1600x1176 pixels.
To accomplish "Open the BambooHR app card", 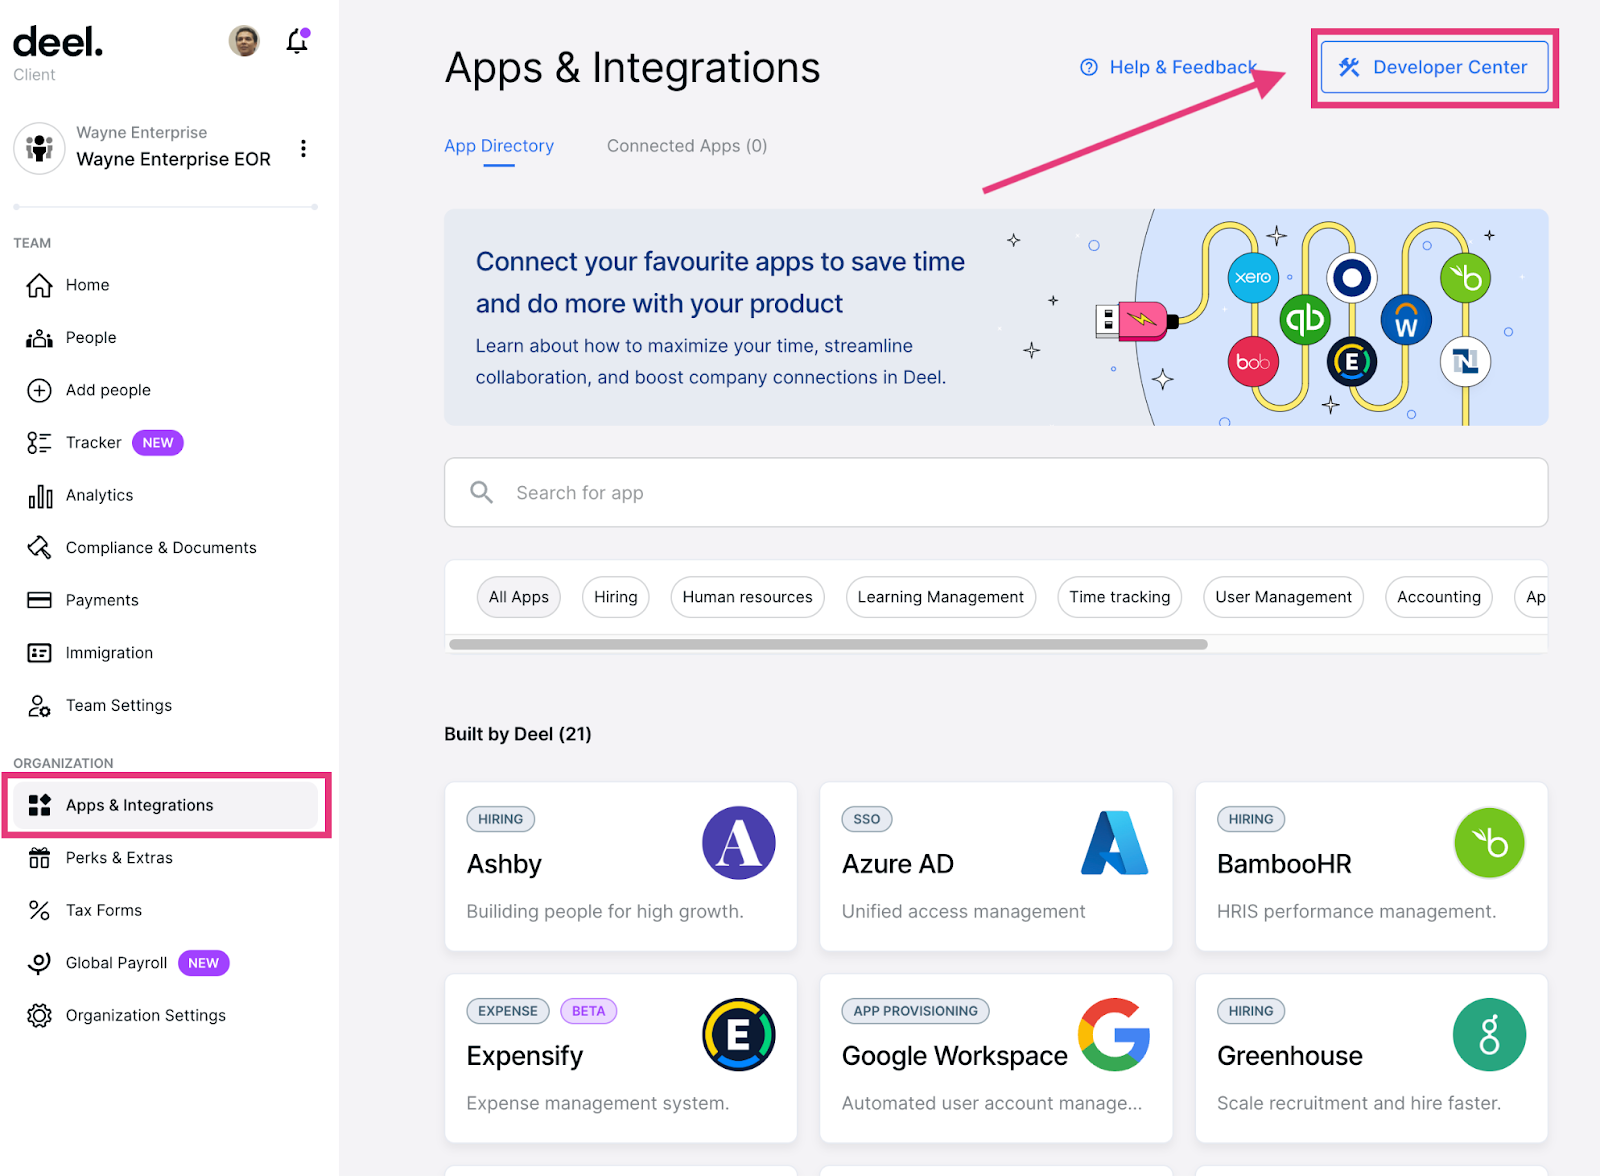I will 1372,866.
